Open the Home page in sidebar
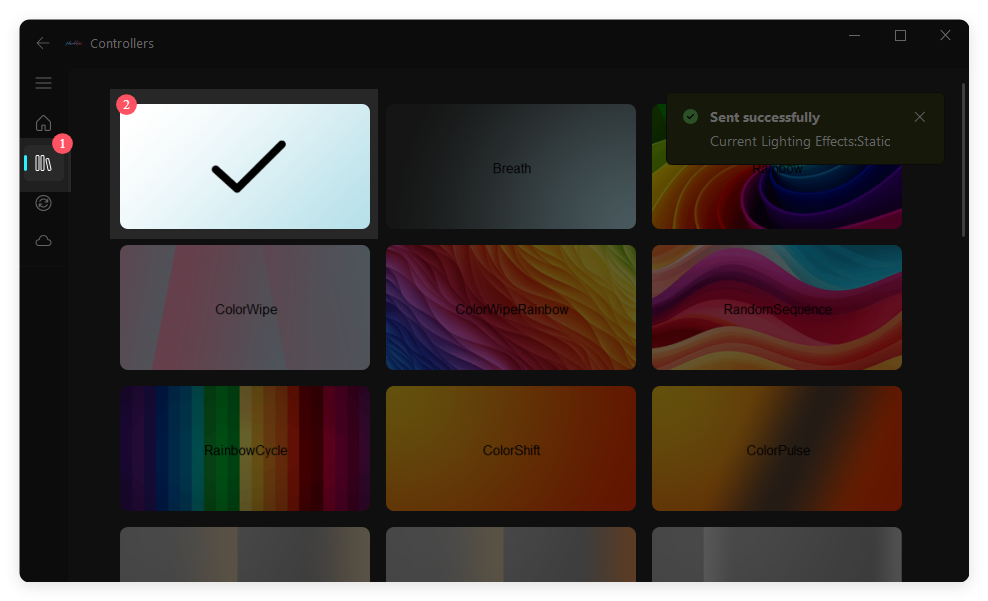 pos(43,123)
